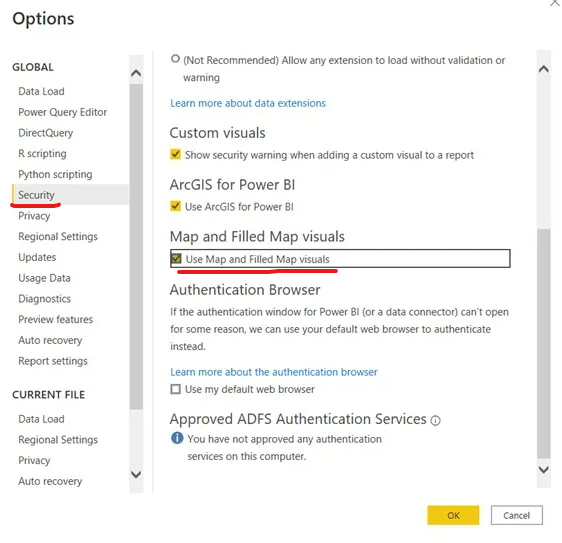Screen dimensions: 562x543
Task: Select Report settings category
Action: [53, 361]
